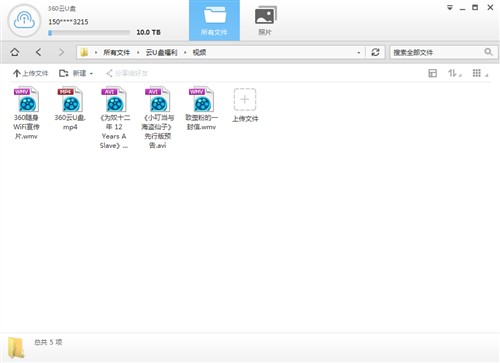500x363 pixels.
Task: Click 分享给好友 button
Action: pos(127,73)
